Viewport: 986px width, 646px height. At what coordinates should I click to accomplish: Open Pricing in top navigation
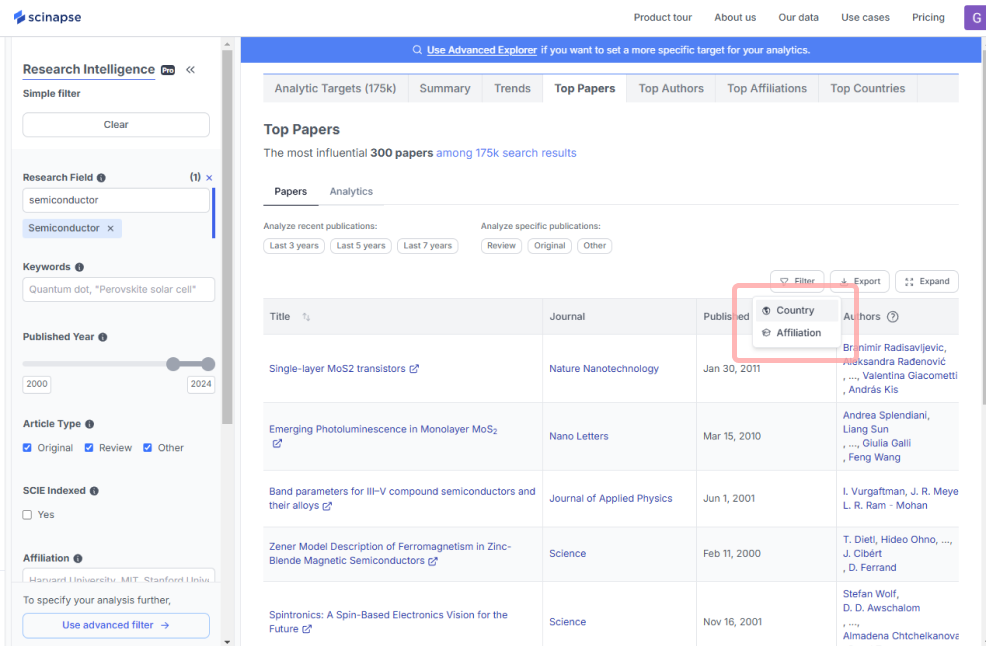coord(928,18)
